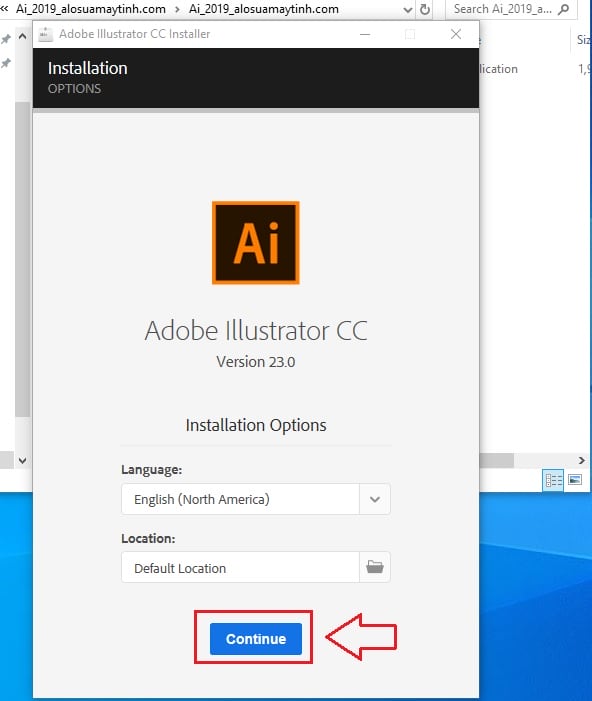Click the scroll down arrow in Explorer navigation pane

[22, 460]
